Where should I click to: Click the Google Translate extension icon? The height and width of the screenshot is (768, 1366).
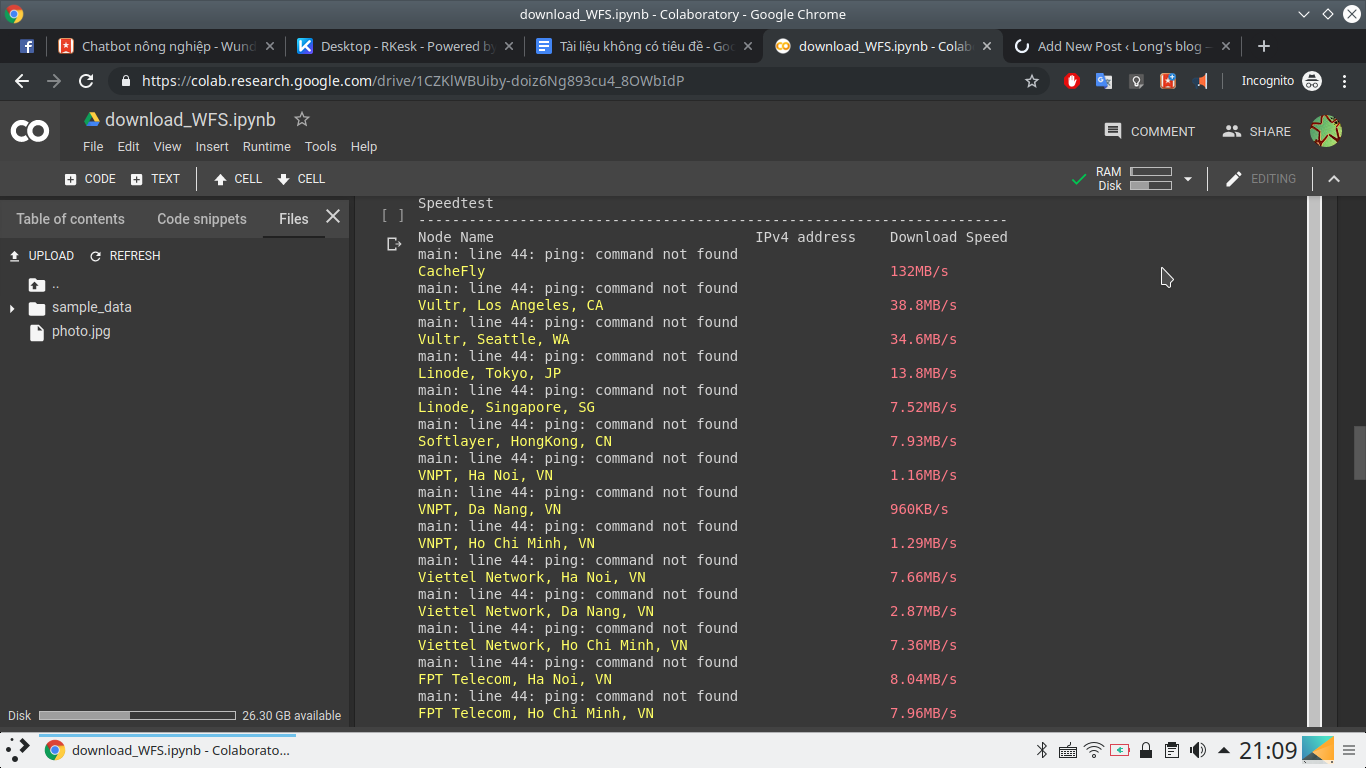point(1104,81)
